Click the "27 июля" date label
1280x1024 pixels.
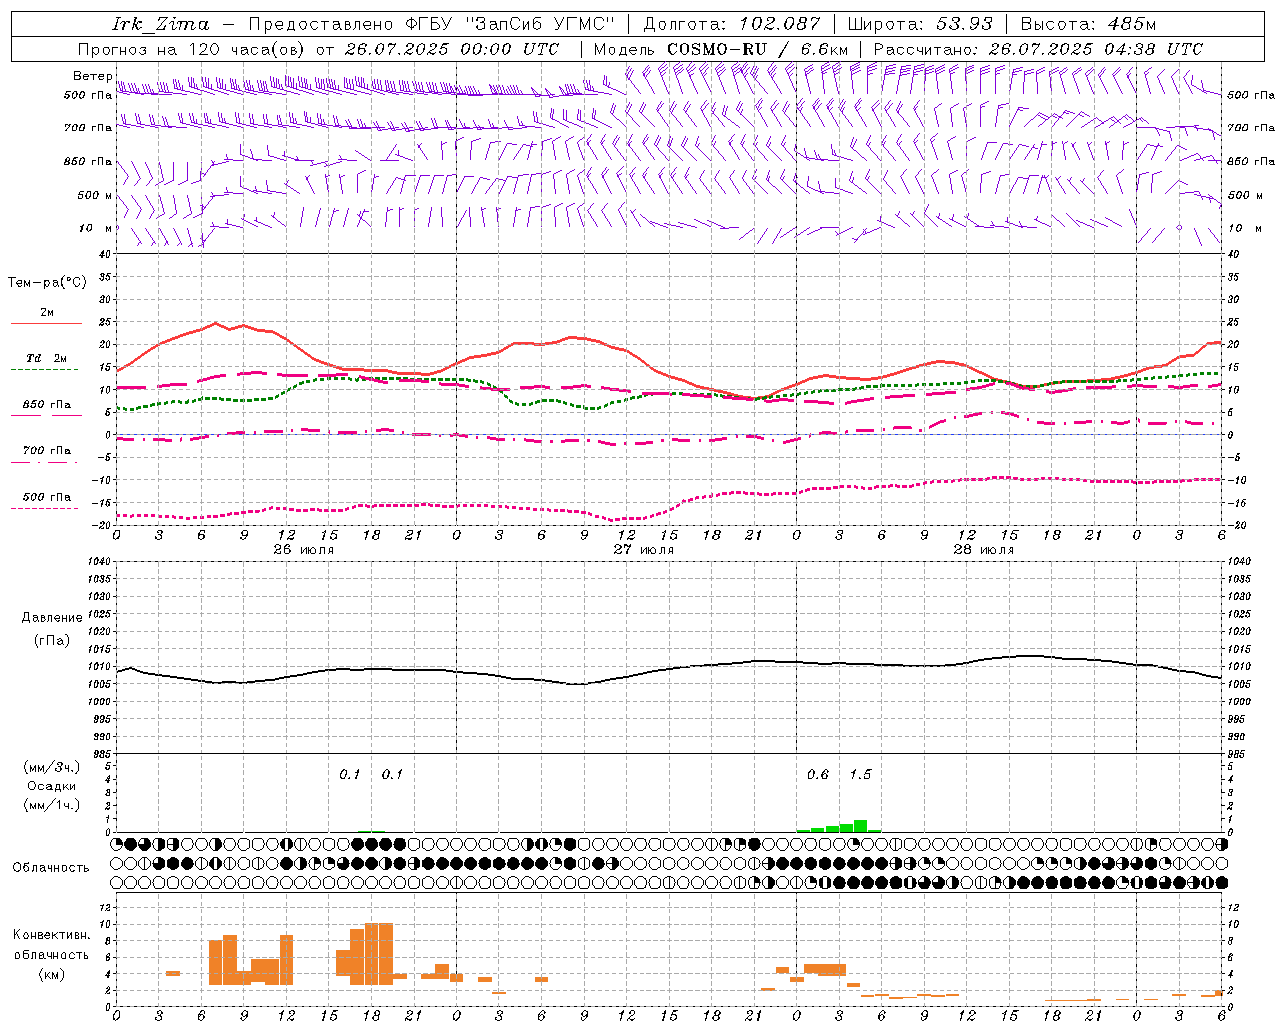(x=644, y=550)
